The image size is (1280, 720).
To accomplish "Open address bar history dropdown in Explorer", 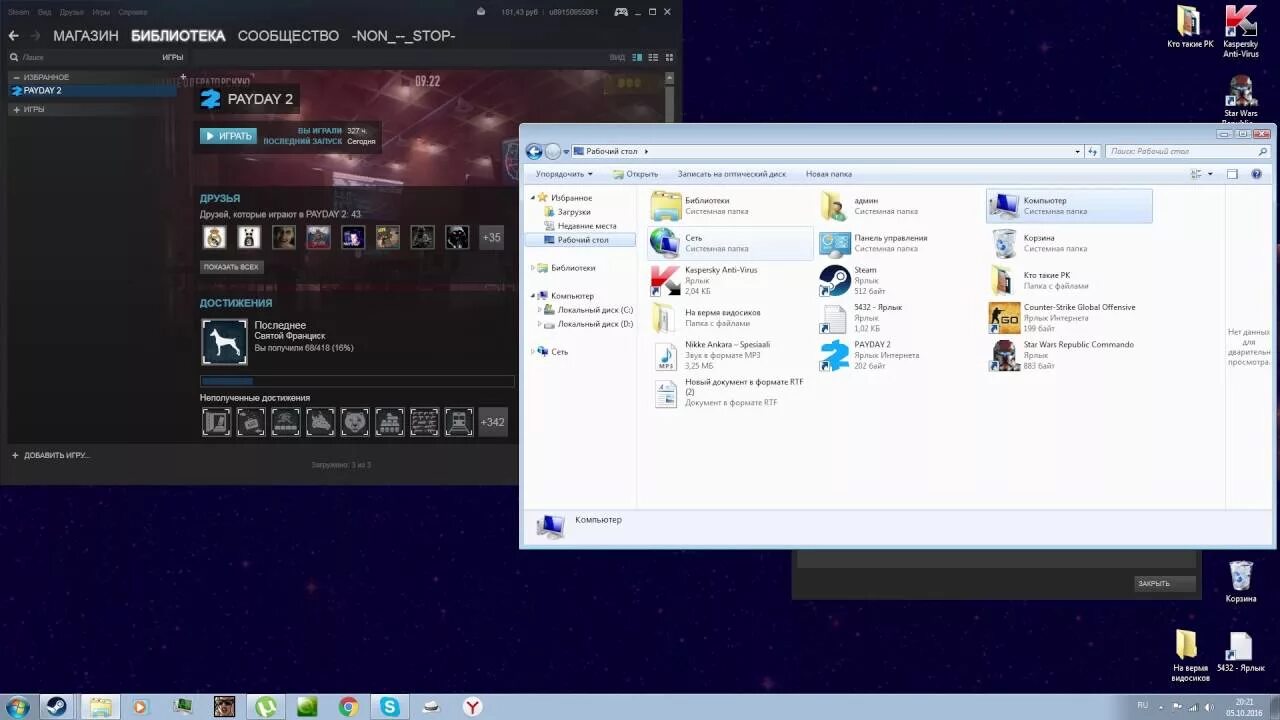I will [x=1077, y=152].
